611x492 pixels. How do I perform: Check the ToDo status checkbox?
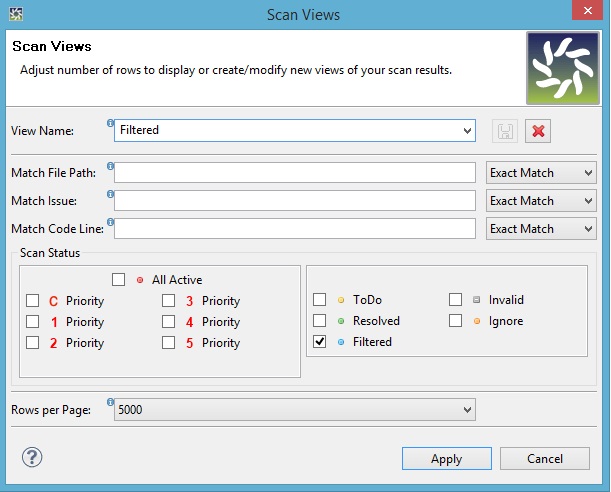coord(320,300)
